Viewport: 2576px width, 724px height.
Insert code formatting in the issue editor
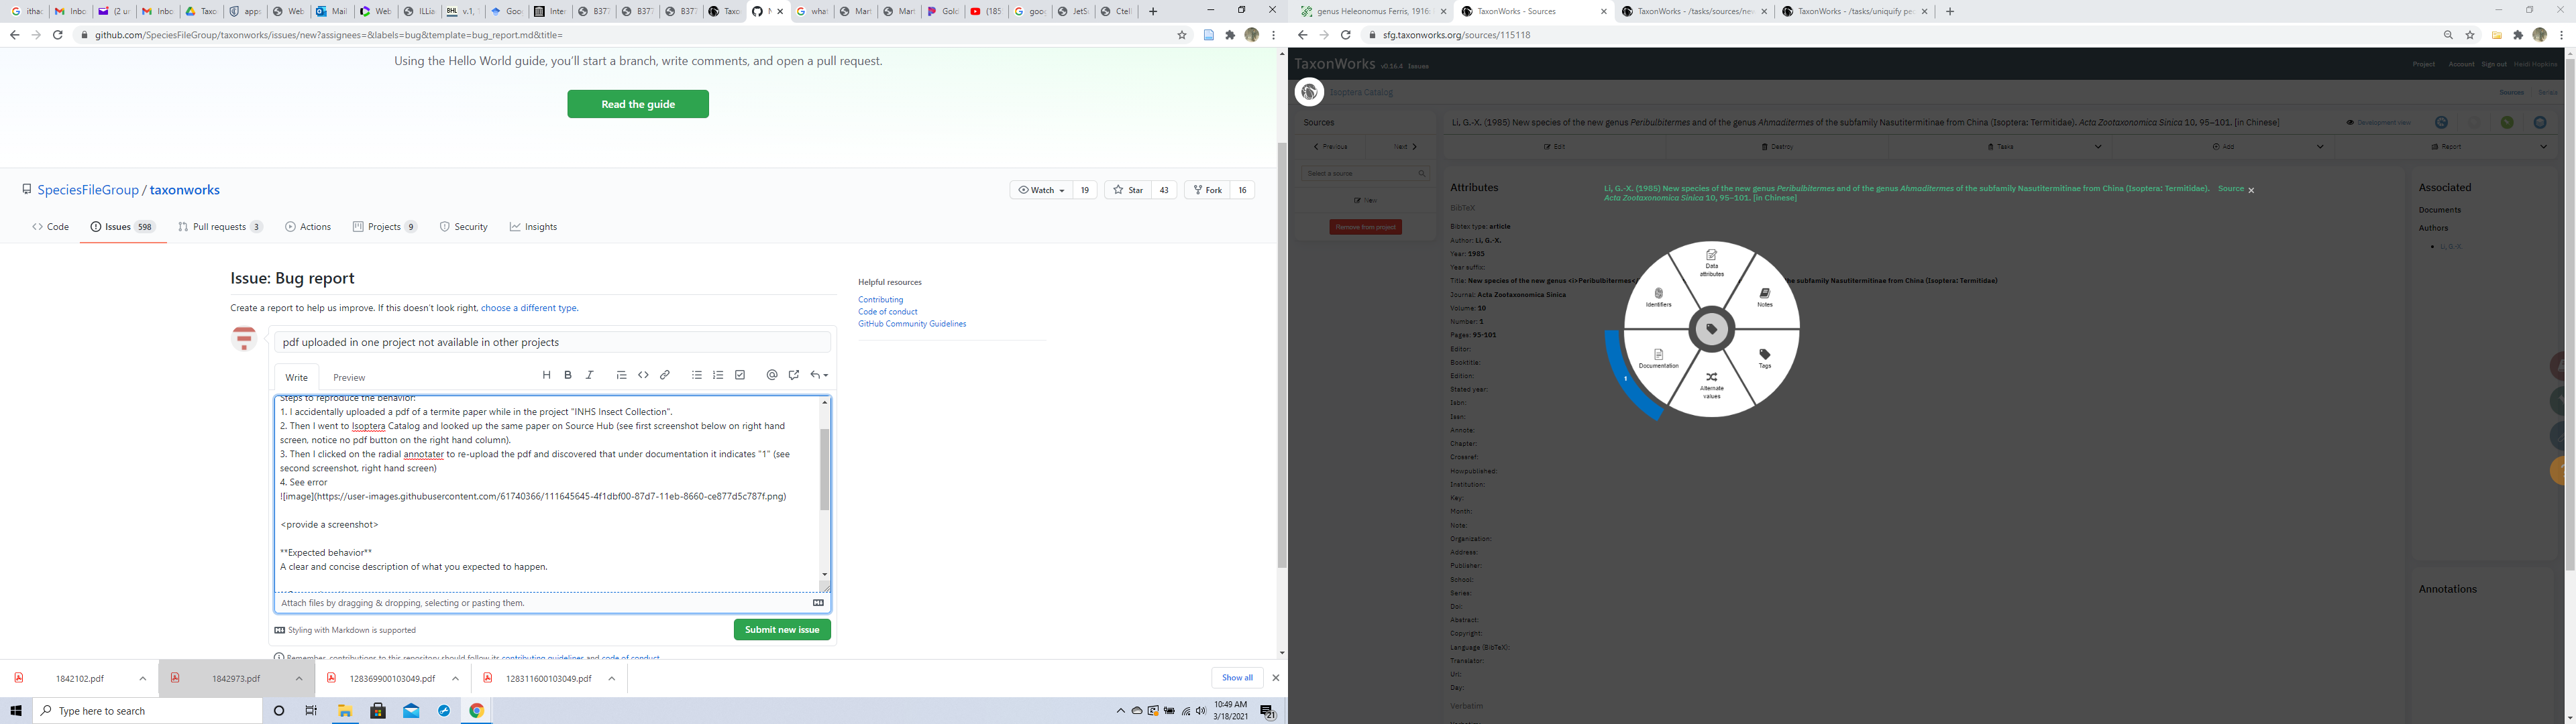pos(643,375)
